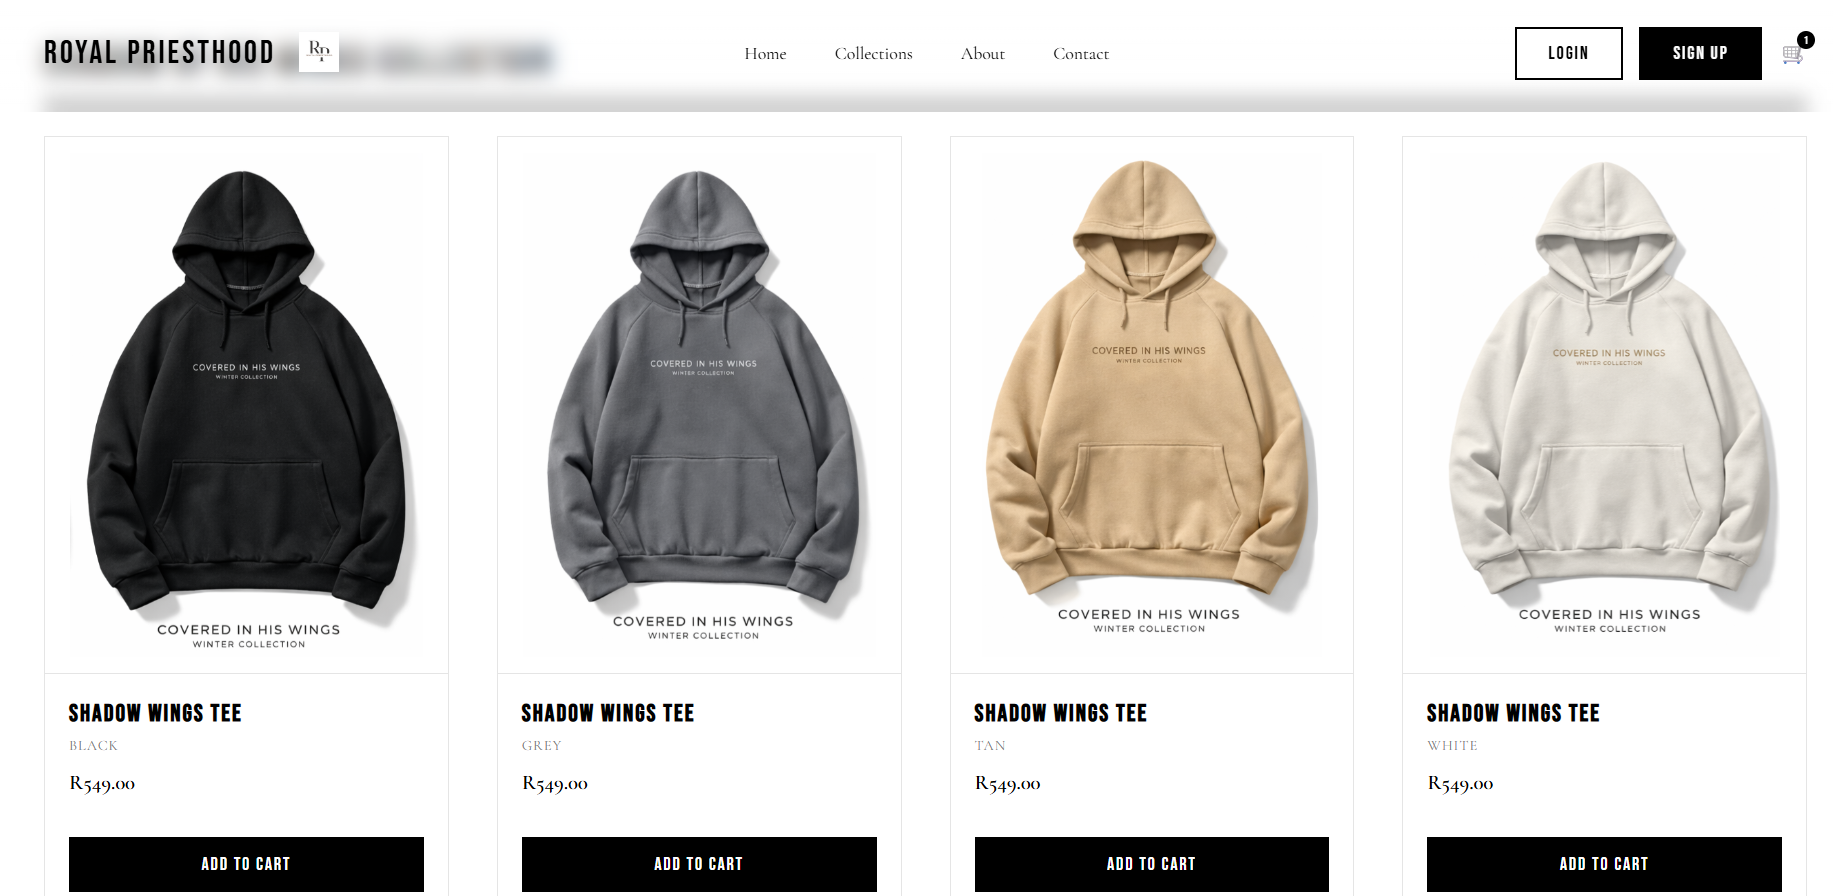Open the About page link
This screenshot has height=896, width=1833.
pos(982,54)
